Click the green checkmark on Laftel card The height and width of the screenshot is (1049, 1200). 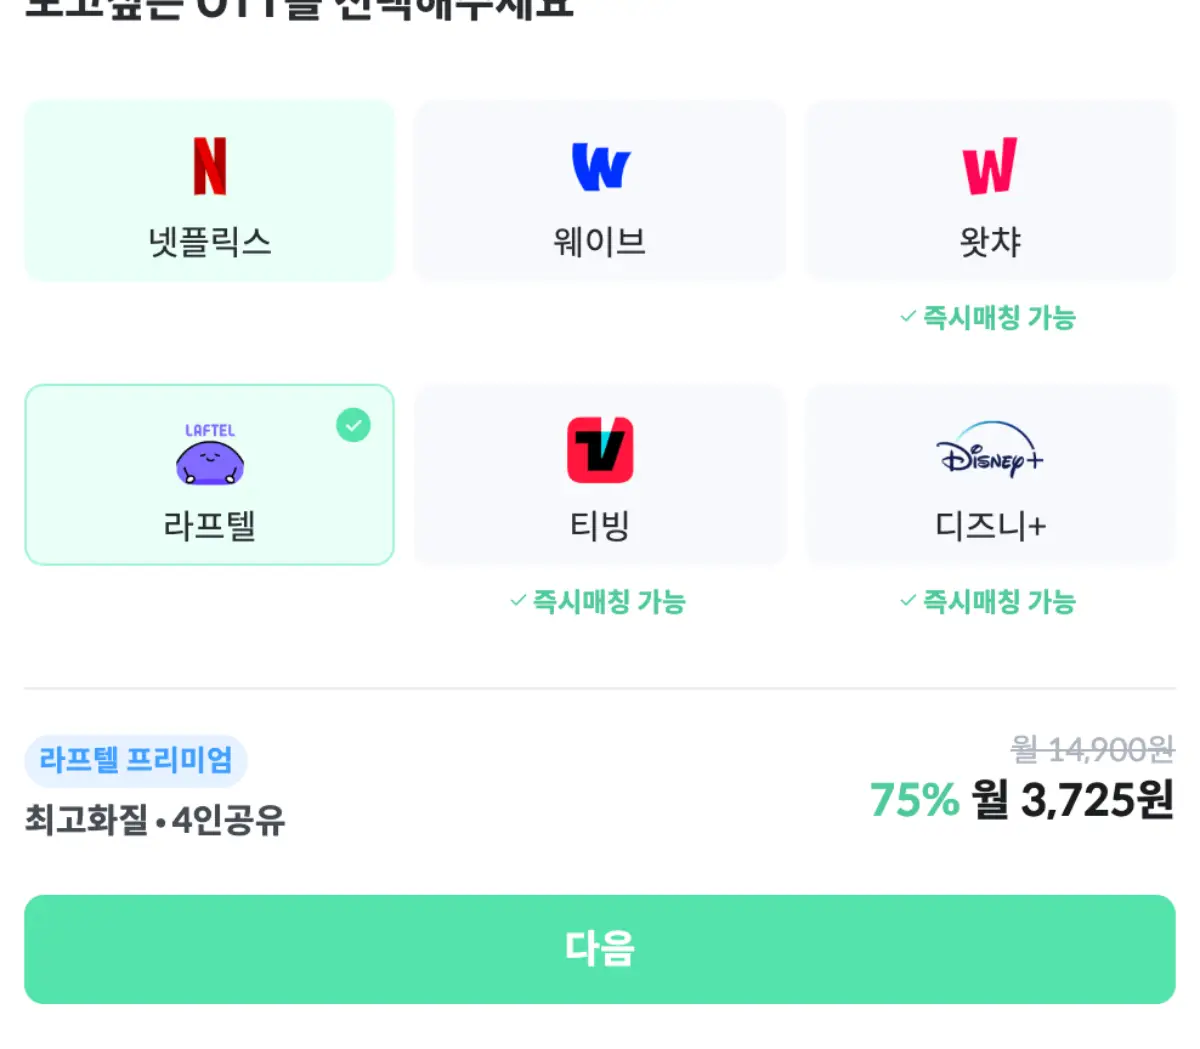pyautogui.click(x=352, y=425)
